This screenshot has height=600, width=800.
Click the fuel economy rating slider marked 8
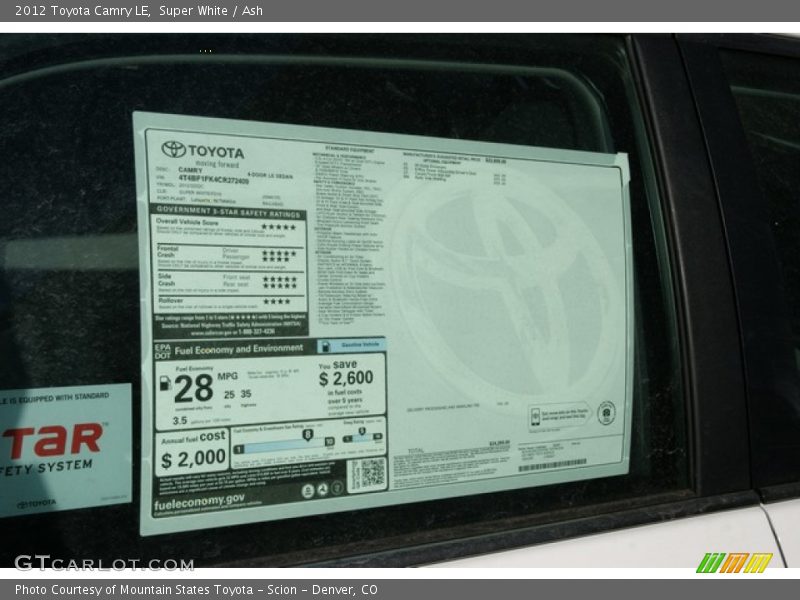pyautogui.click(x=284, y=443)
